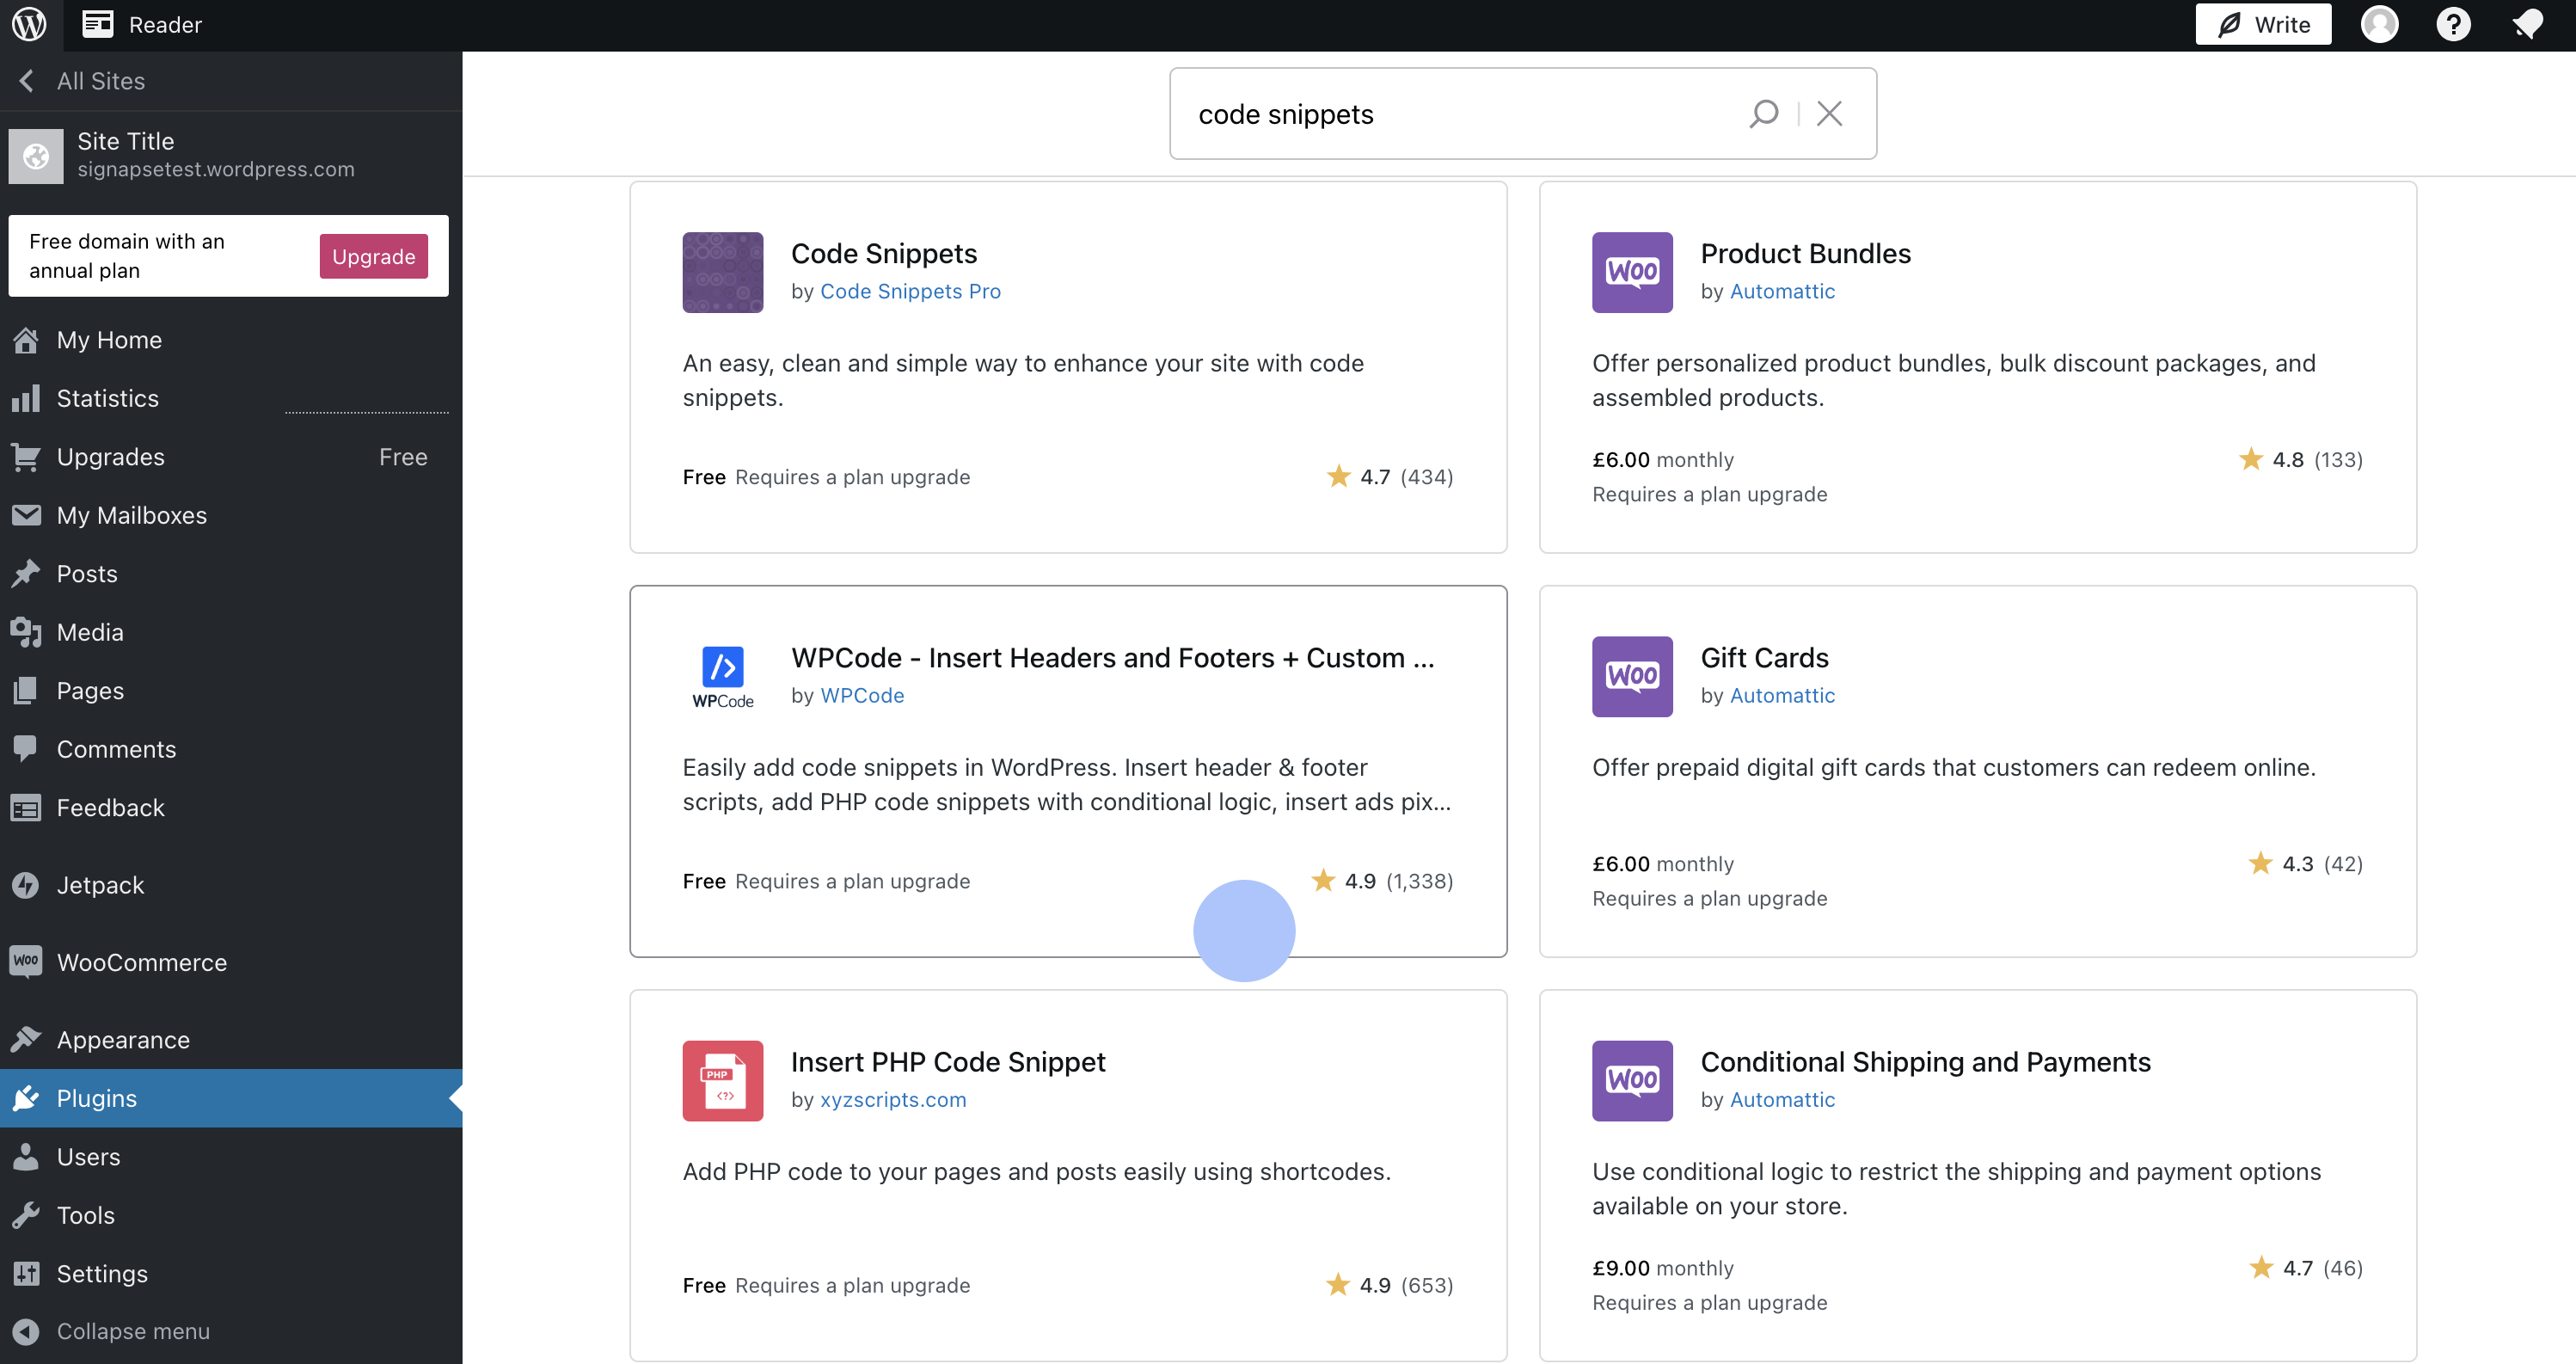Open the Insert PHP Code Snippet title
This screenshot has height=1364, width=2576.
point(948,1061)
